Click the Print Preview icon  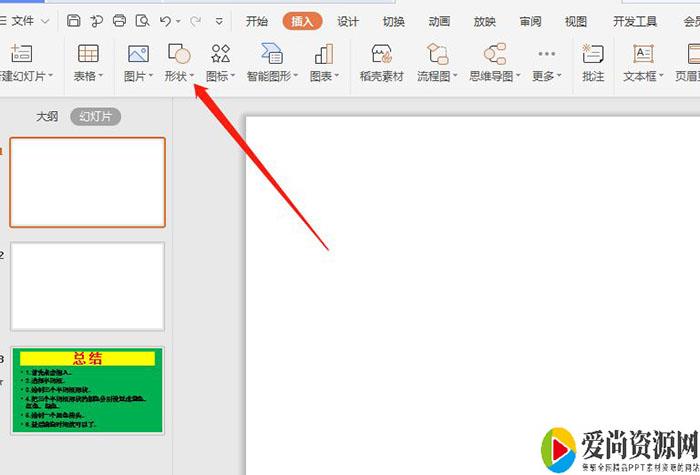(x=142, y=21)
